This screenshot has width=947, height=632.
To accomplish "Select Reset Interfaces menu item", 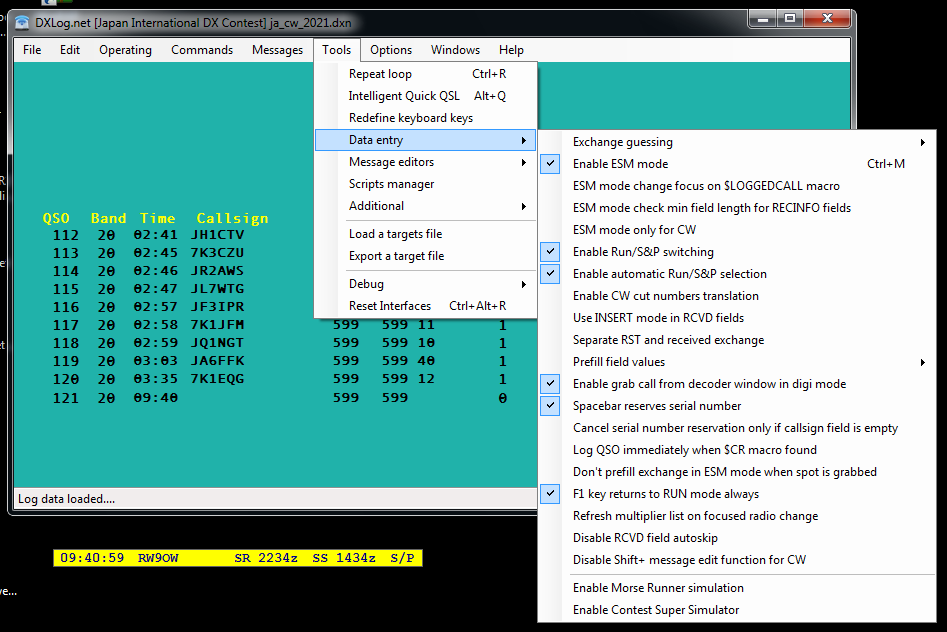I will [x=390, y=306].
